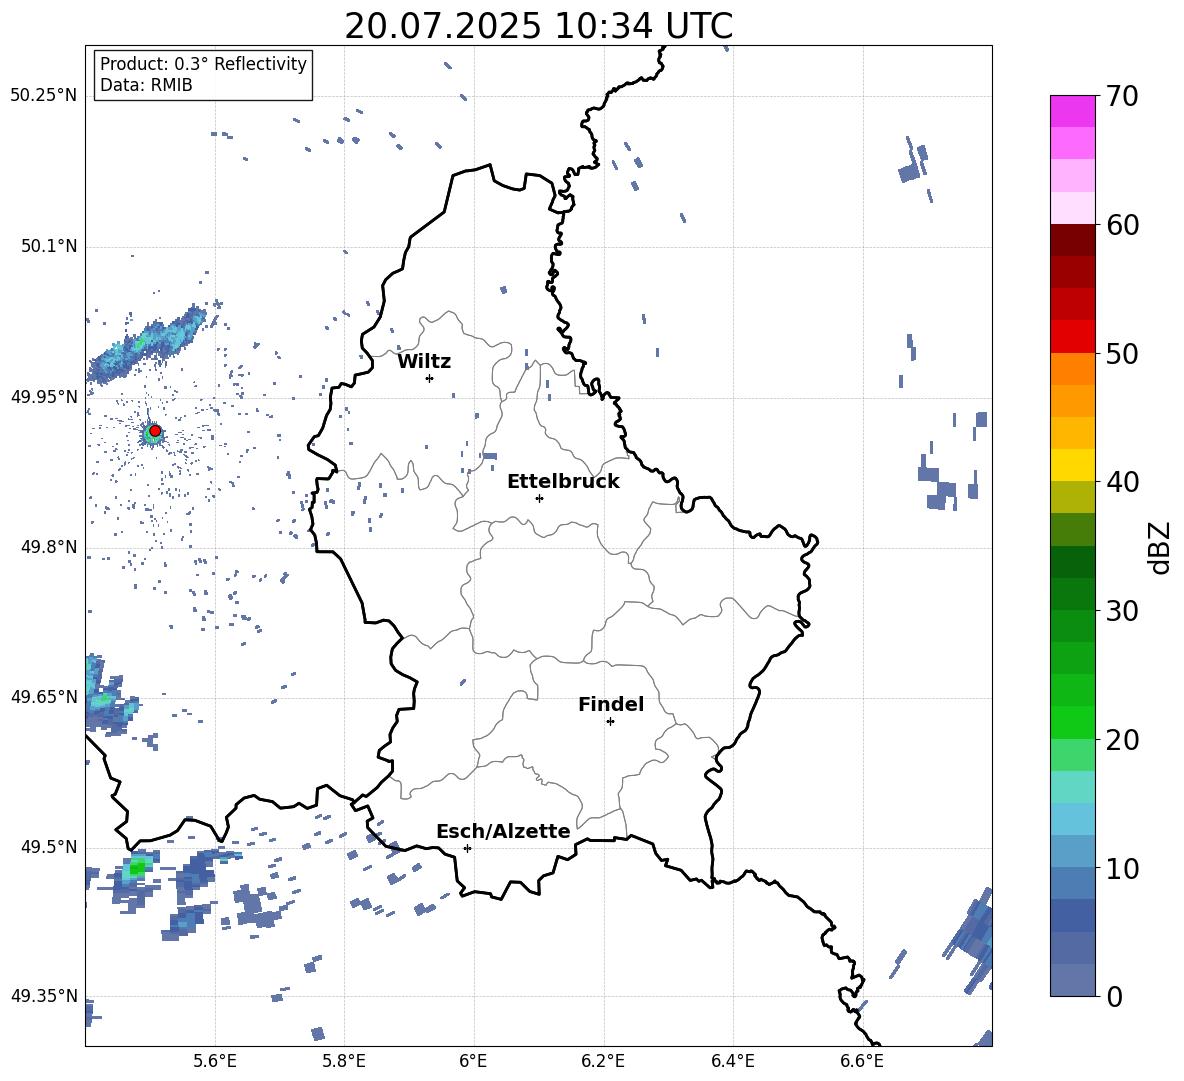Click the 50 tick on colorbar
1184x1081 pixels.
click(1122, 353)
